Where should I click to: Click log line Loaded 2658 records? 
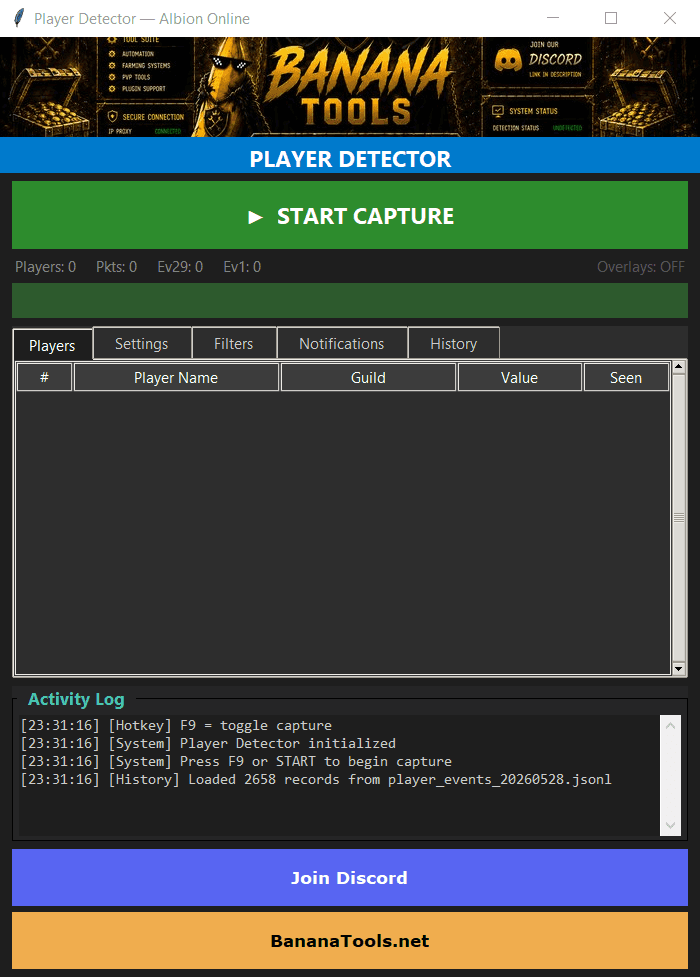[x=316, y=779]
